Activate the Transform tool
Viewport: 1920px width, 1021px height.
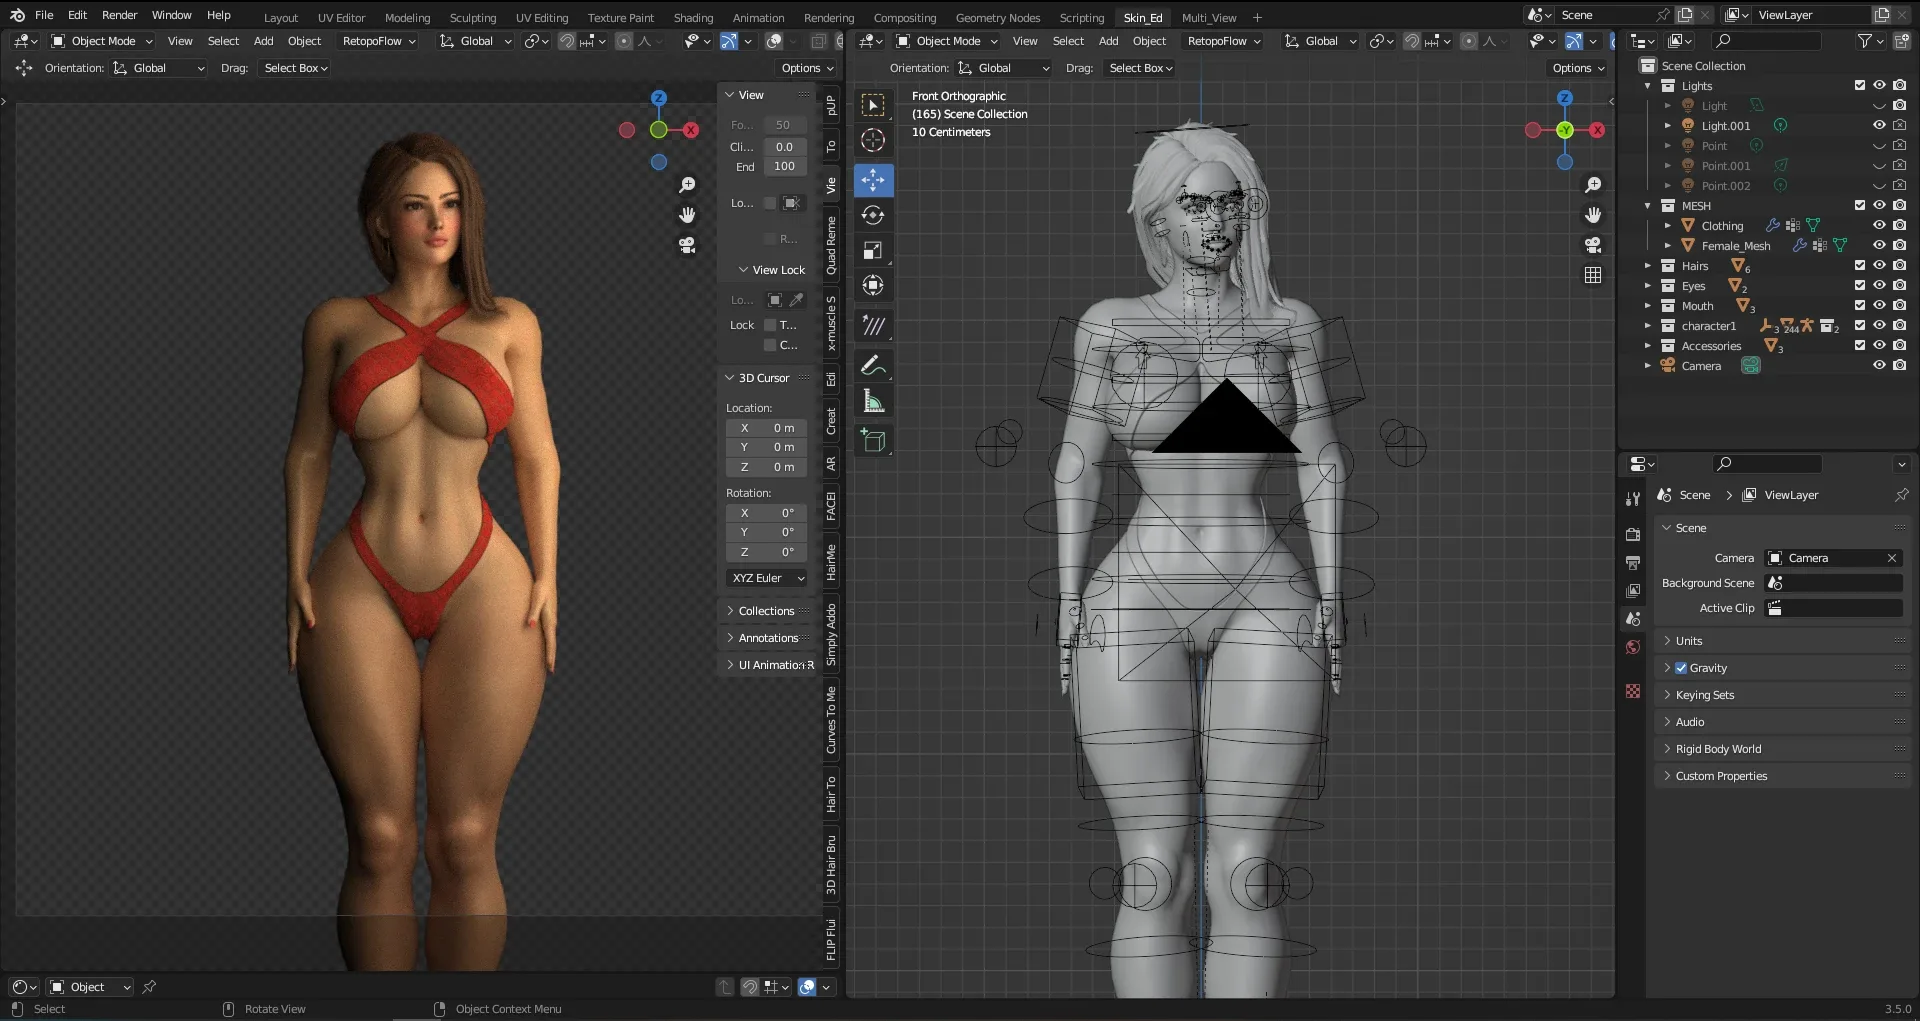pyautogui.click(x=873, y=286)
